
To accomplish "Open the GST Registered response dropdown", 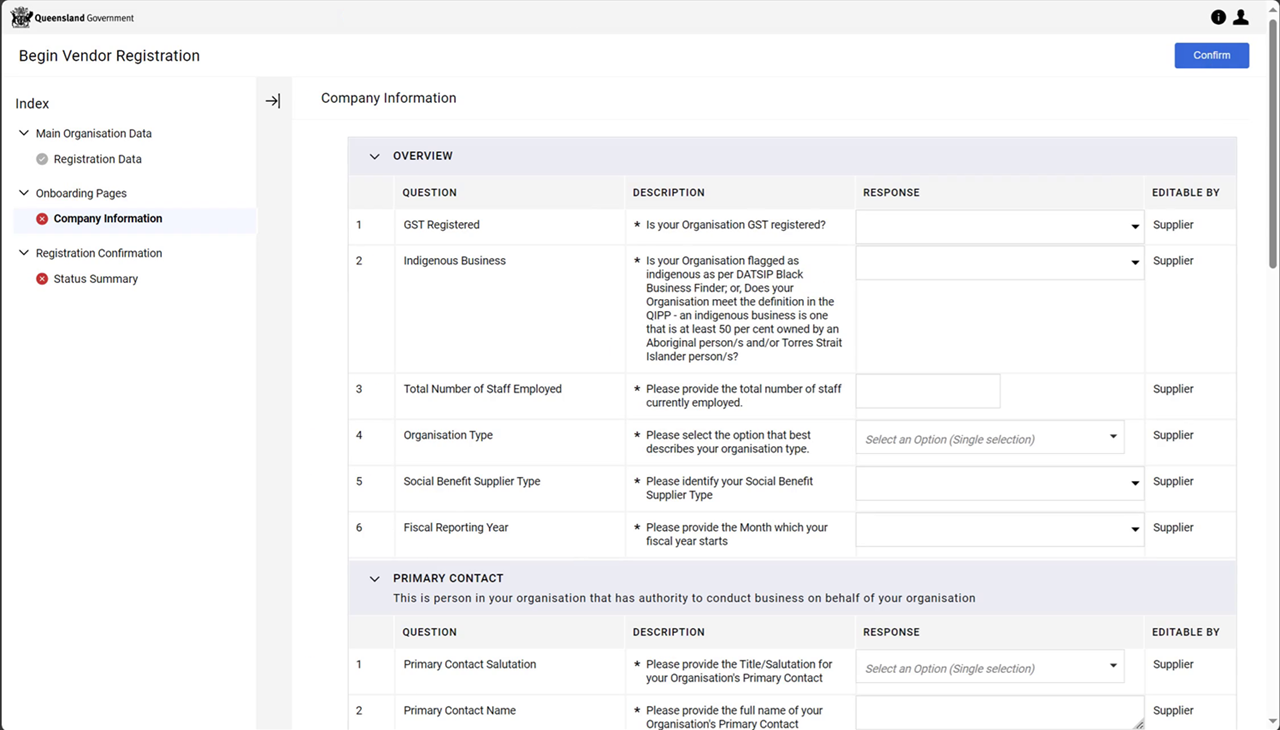I will click(1000, 226).
